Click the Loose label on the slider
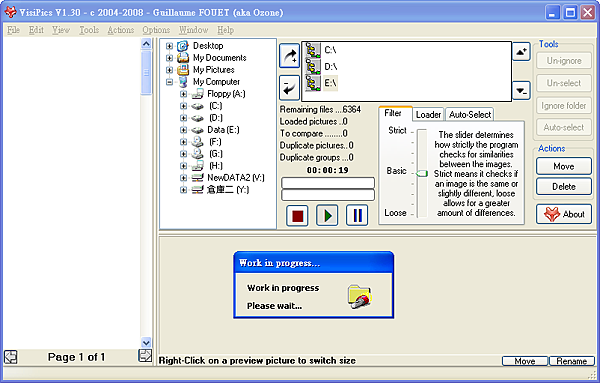Screen dimensions: 600x383 (x=396, y=213)
